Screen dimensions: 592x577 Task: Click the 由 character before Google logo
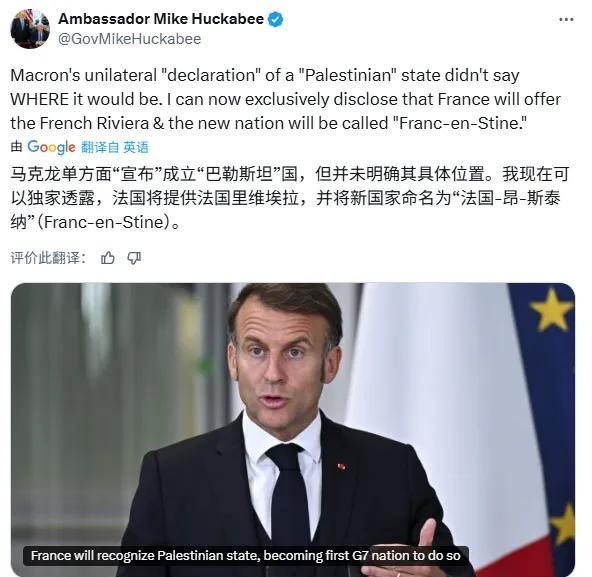click(16, 147)
